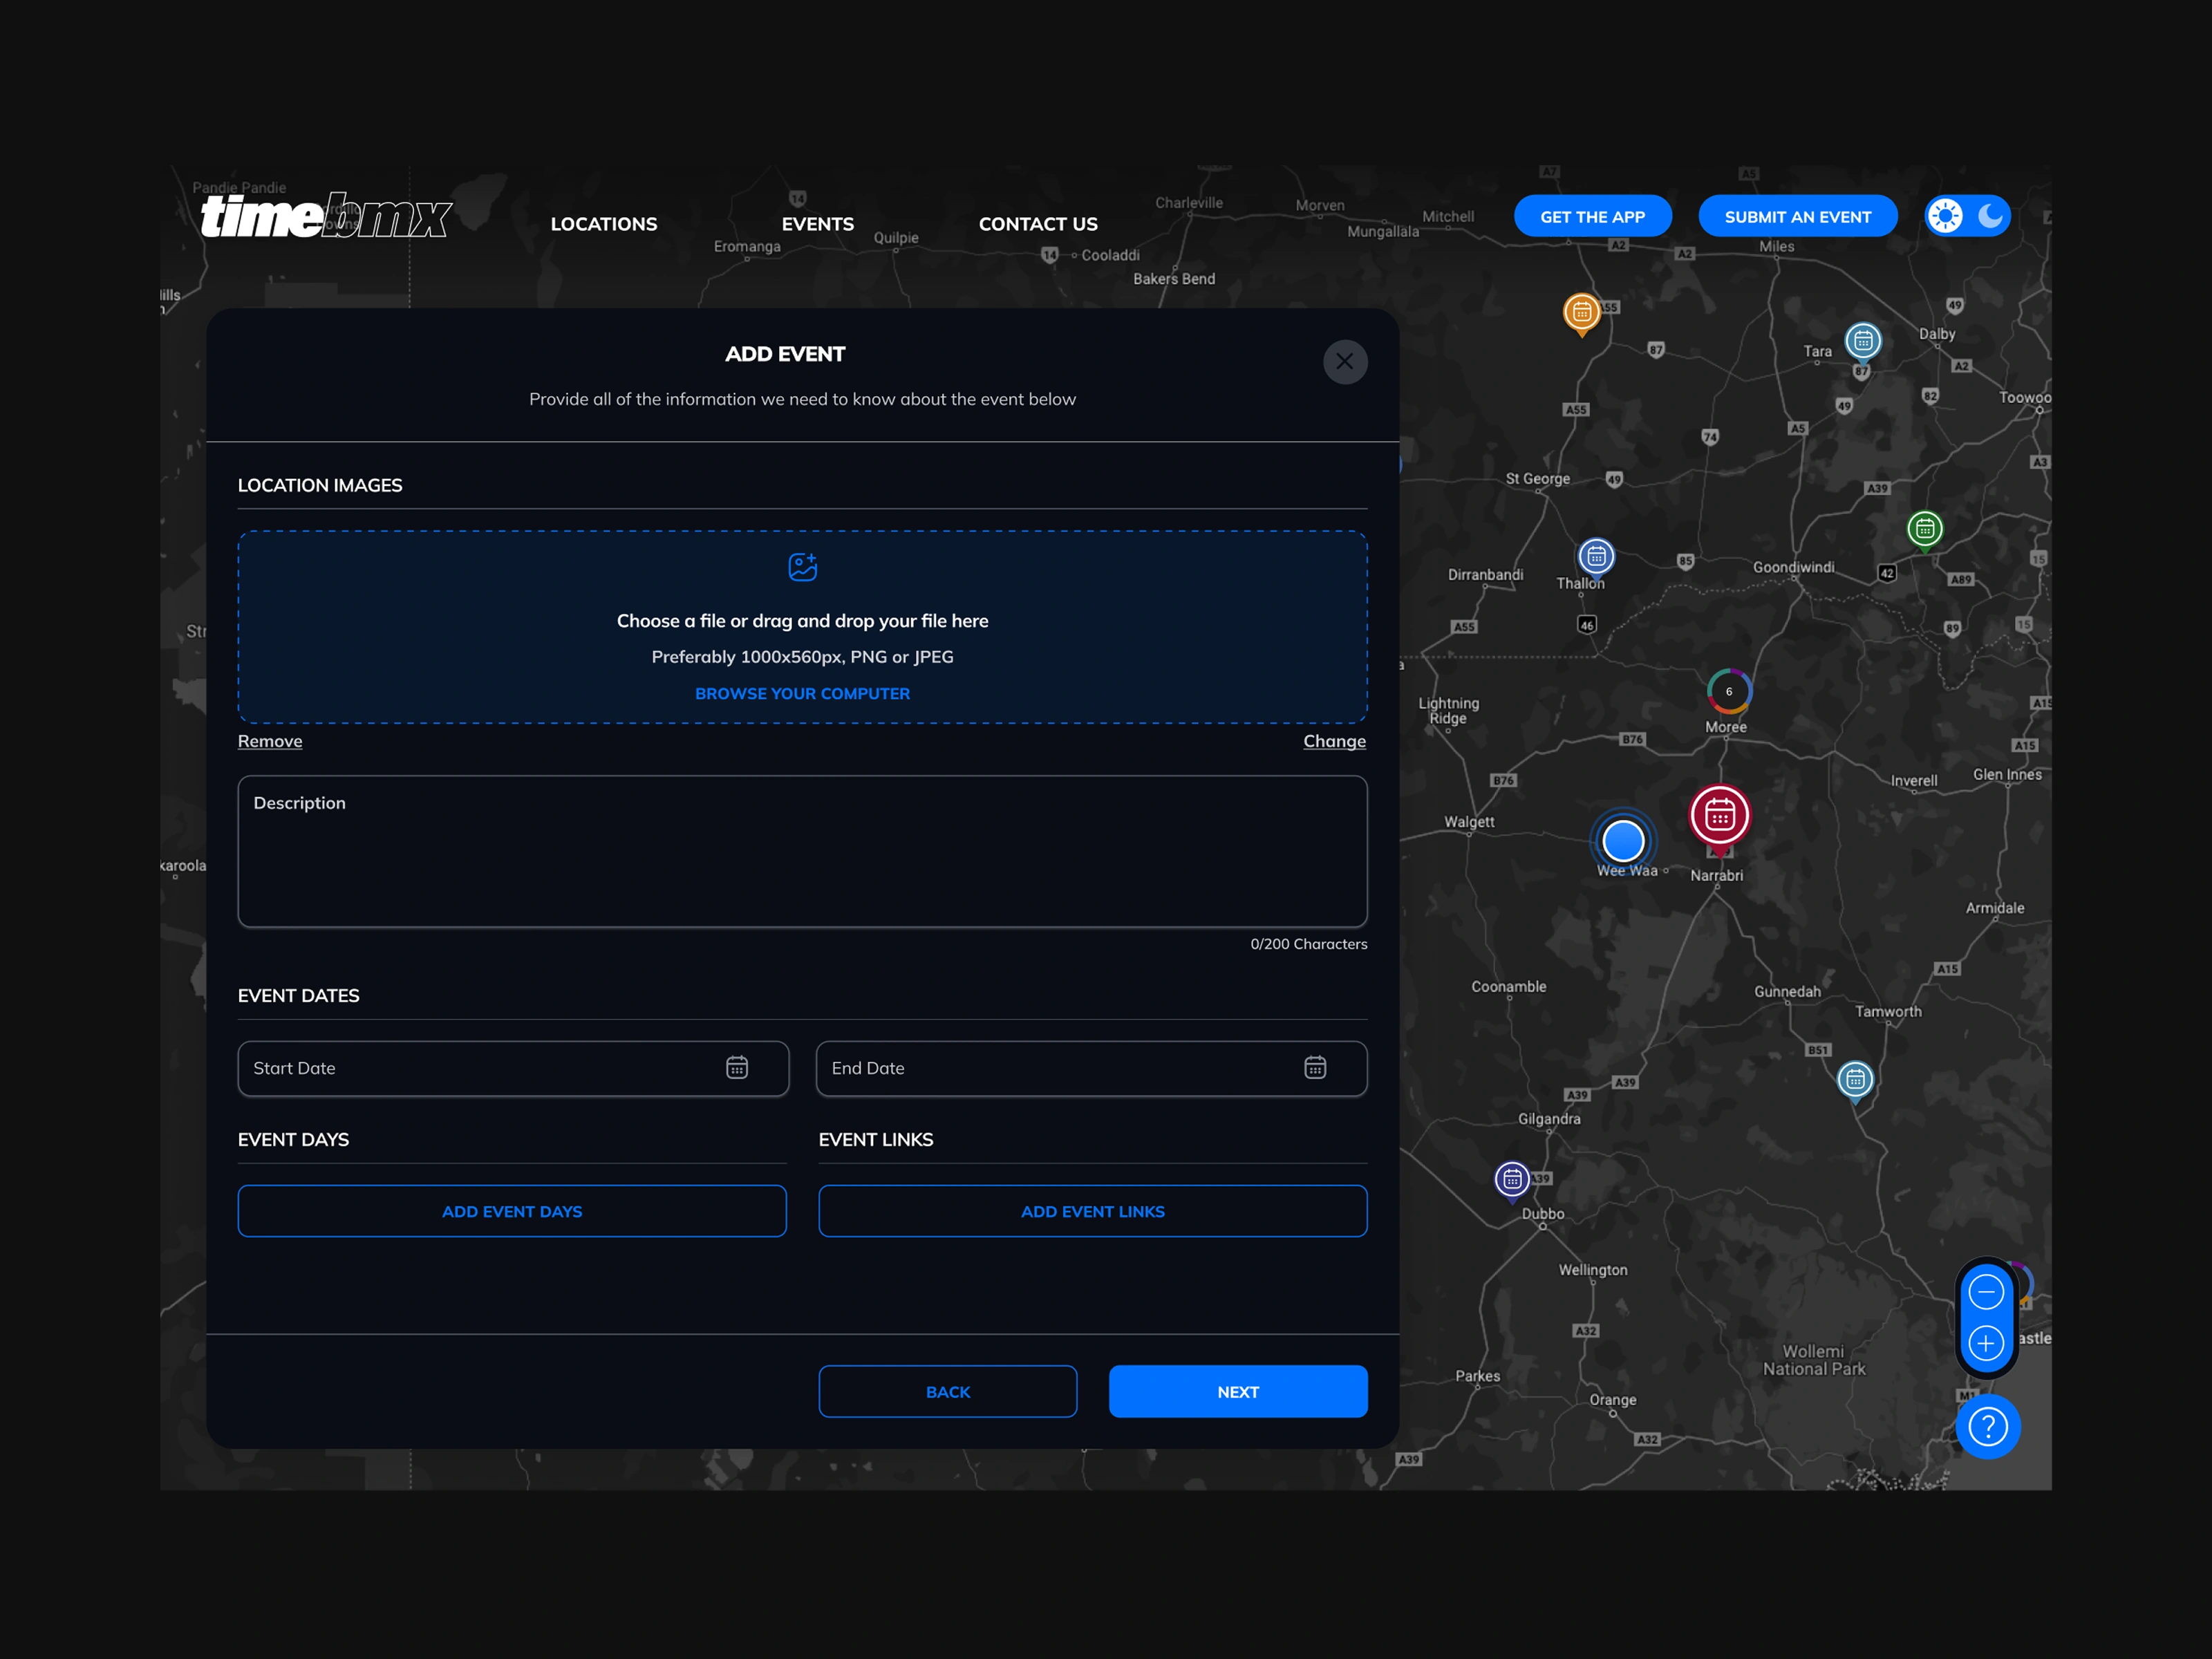Switch to dark mode via the moon toggle
Image resolution: width=2212 pixels, height=1659 pixels.
click(1989, 215)
